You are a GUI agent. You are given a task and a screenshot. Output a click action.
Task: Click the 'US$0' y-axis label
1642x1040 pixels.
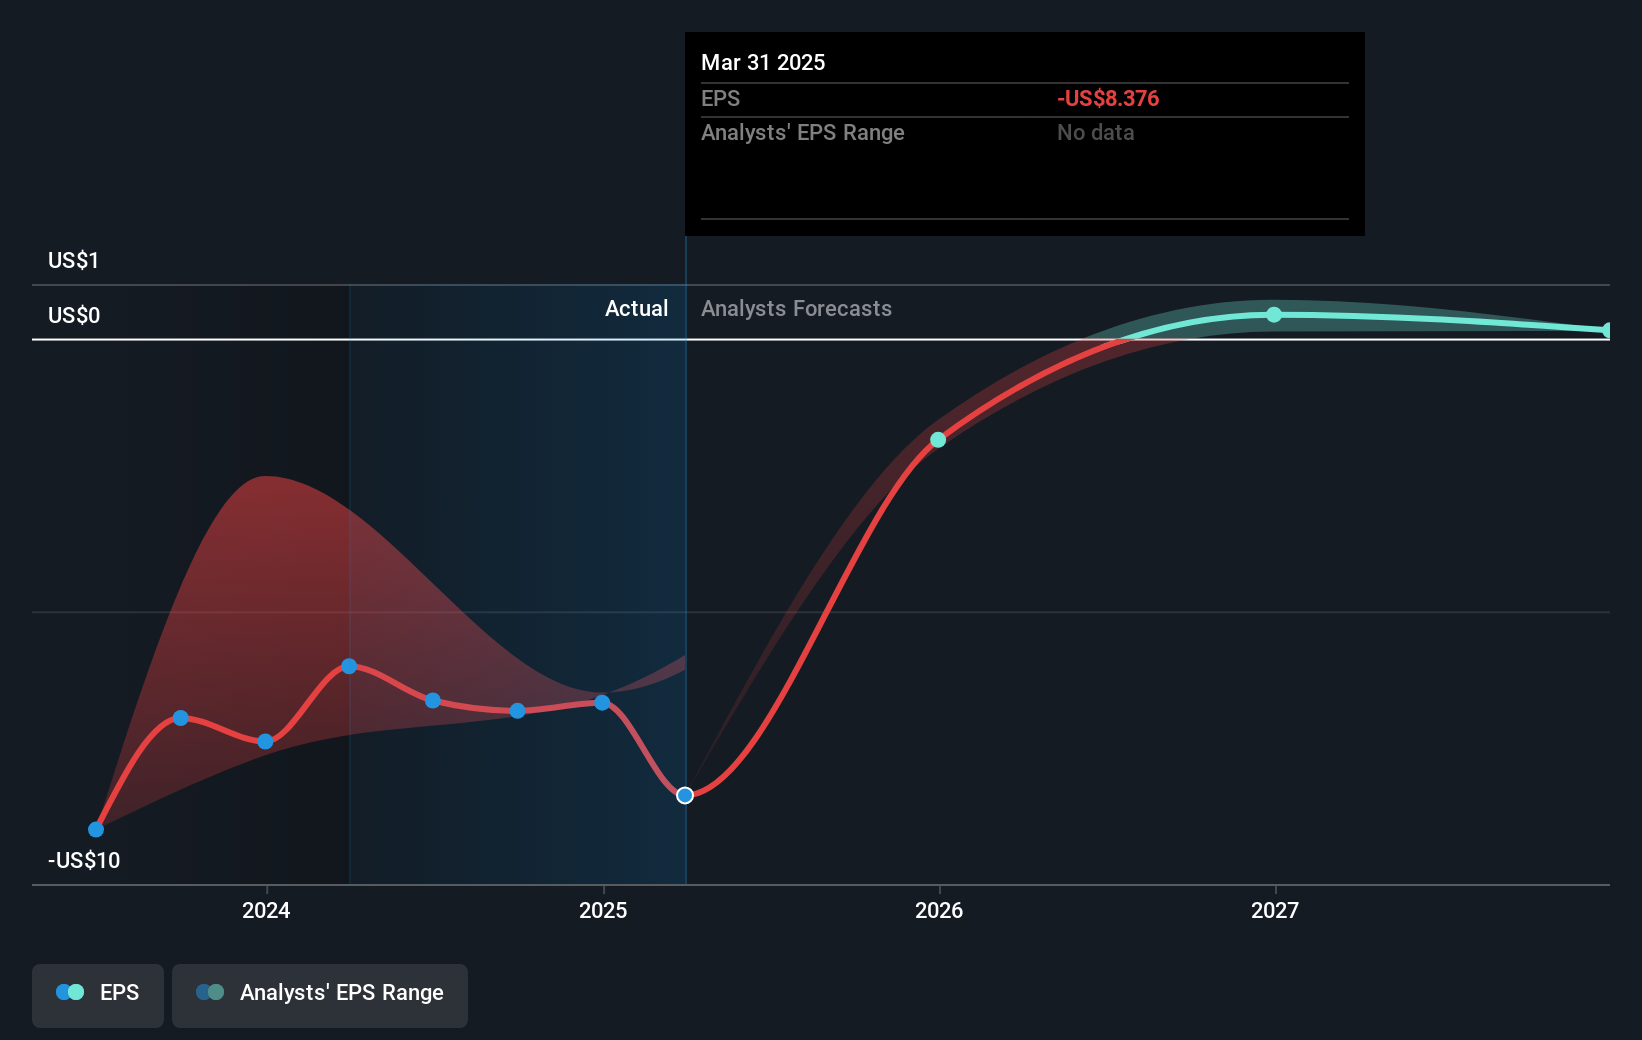(74, 315)
